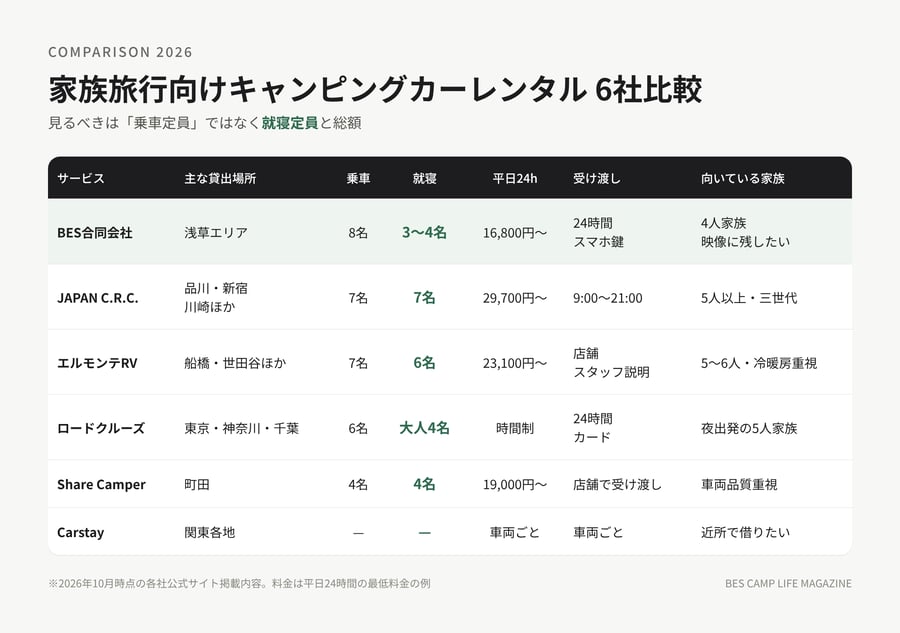Click the '町田' location cell
The width and height of the screenshot is (900, 633).
(x=197, y=484)
